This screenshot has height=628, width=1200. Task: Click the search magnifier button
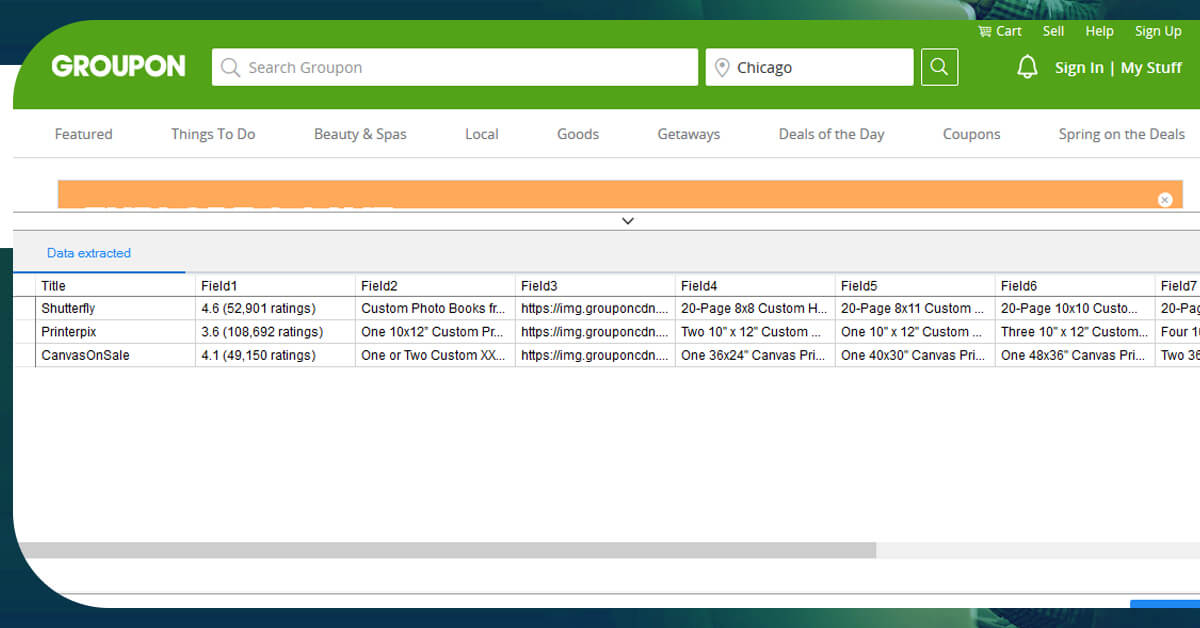939,67
